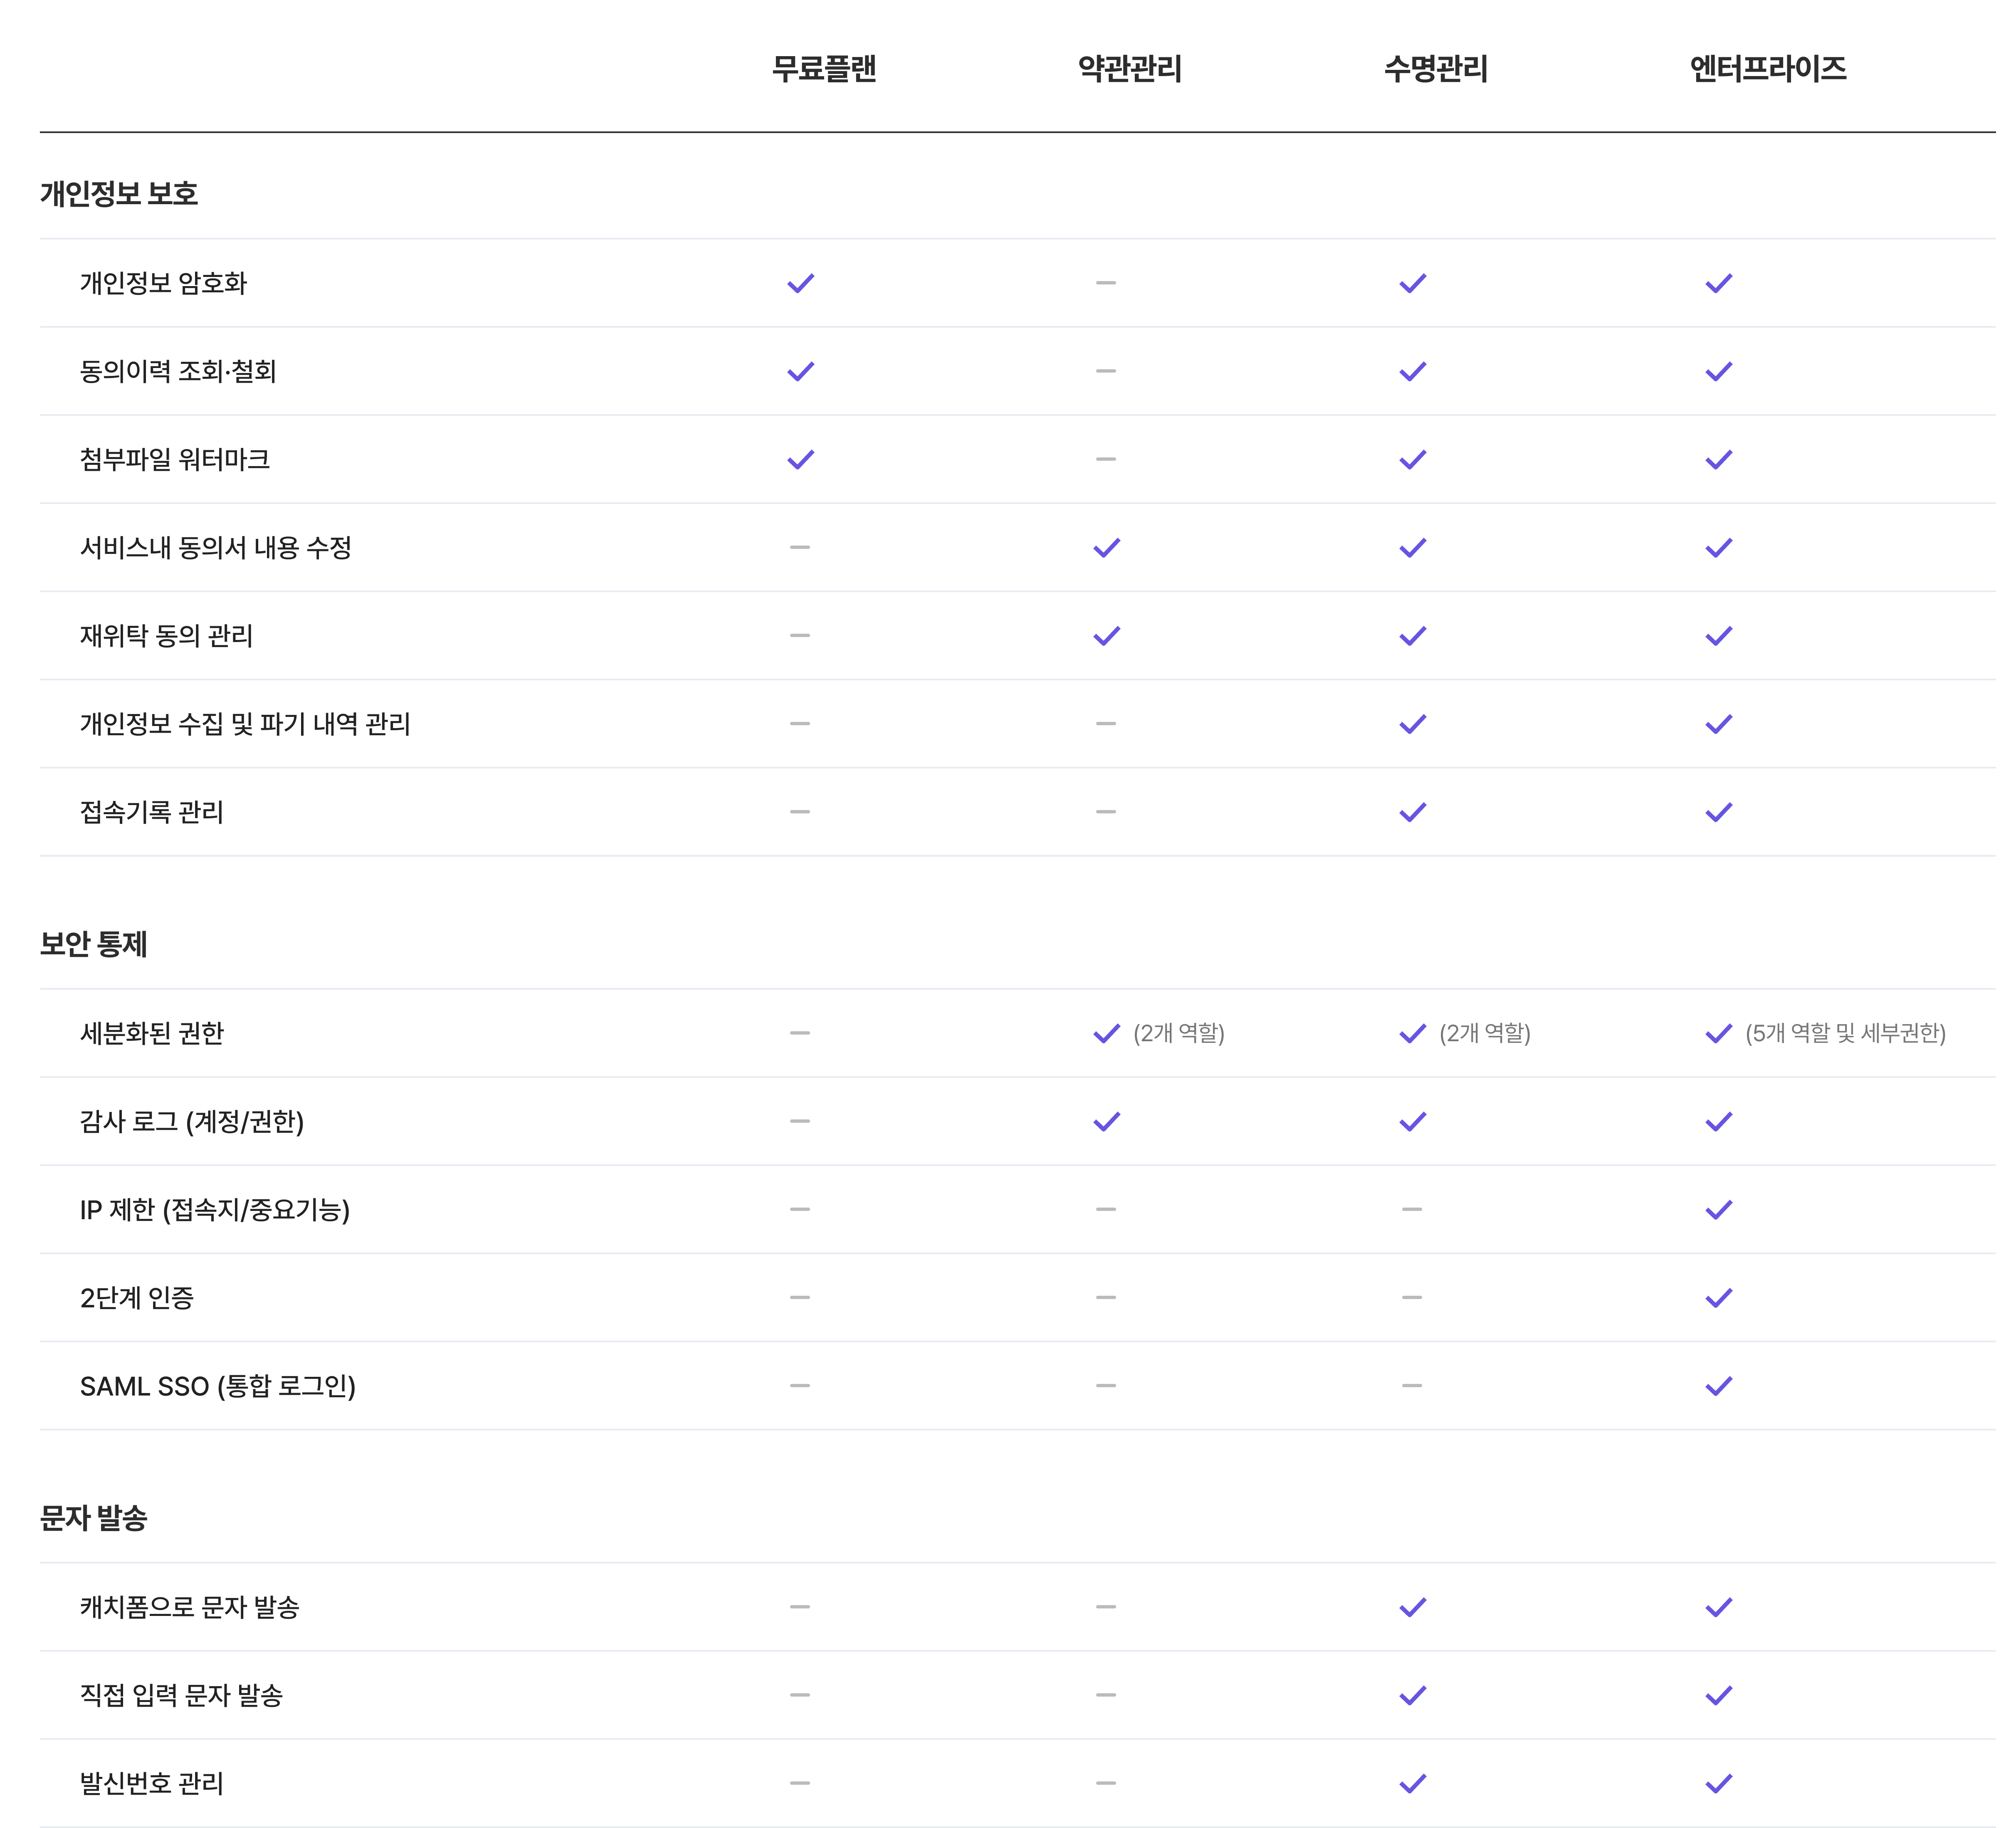This screenshot has height=1828, width=2016.
Task: Click the 발신번호 관리 row label
Action: click(x=152, y=1783)
